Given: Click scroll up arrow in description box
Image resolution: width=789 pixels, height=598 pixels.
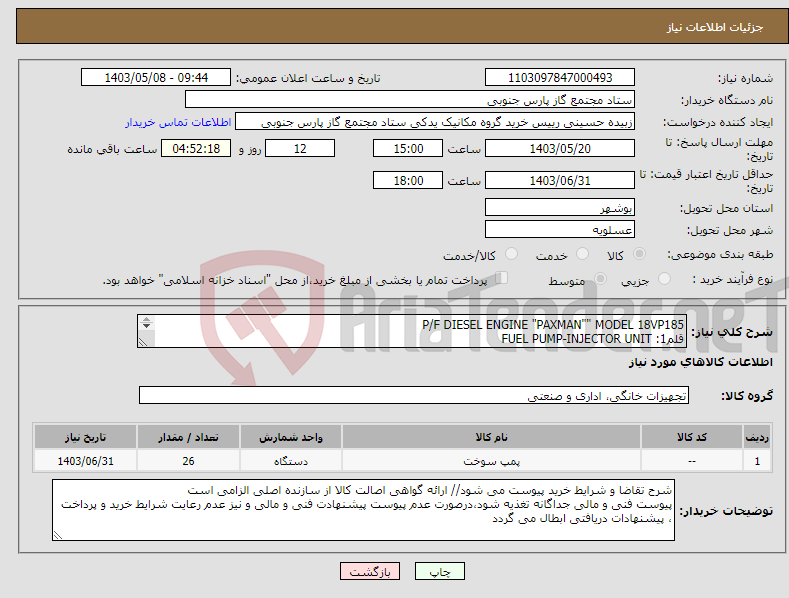Looking at the screenshot, I should [146, 320].
